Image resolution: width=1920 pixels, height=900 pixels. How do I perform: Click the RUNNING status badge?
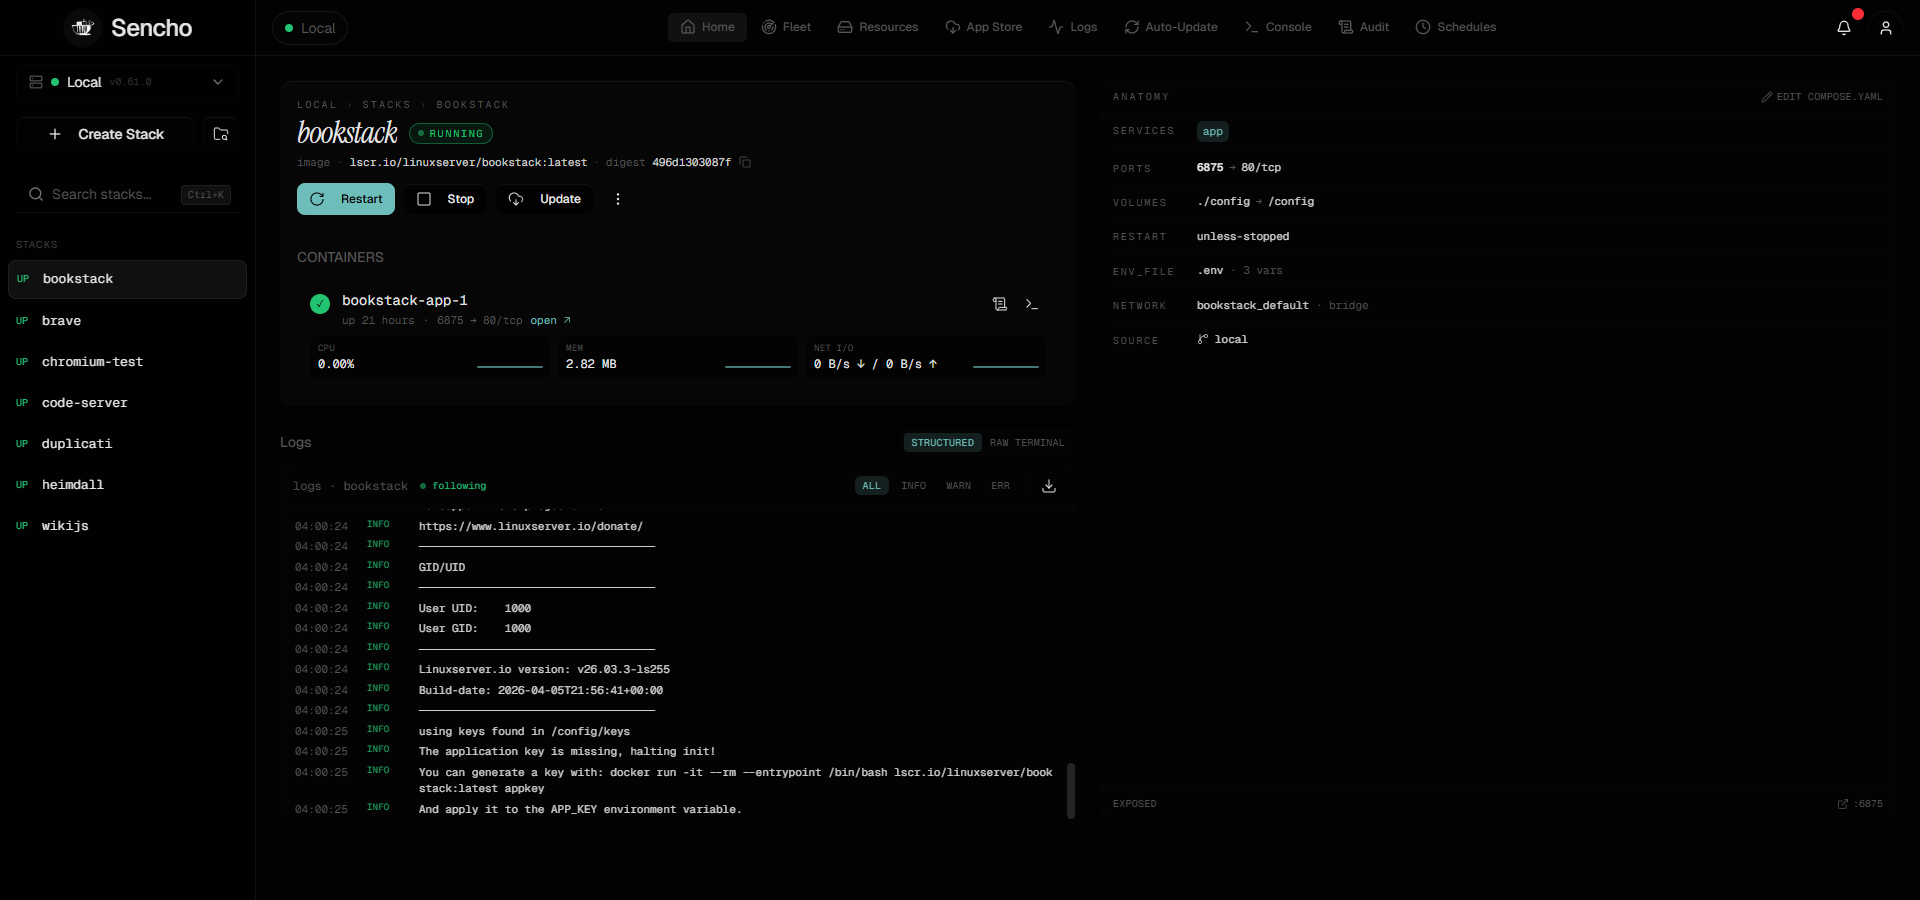(x=451, y=134)
